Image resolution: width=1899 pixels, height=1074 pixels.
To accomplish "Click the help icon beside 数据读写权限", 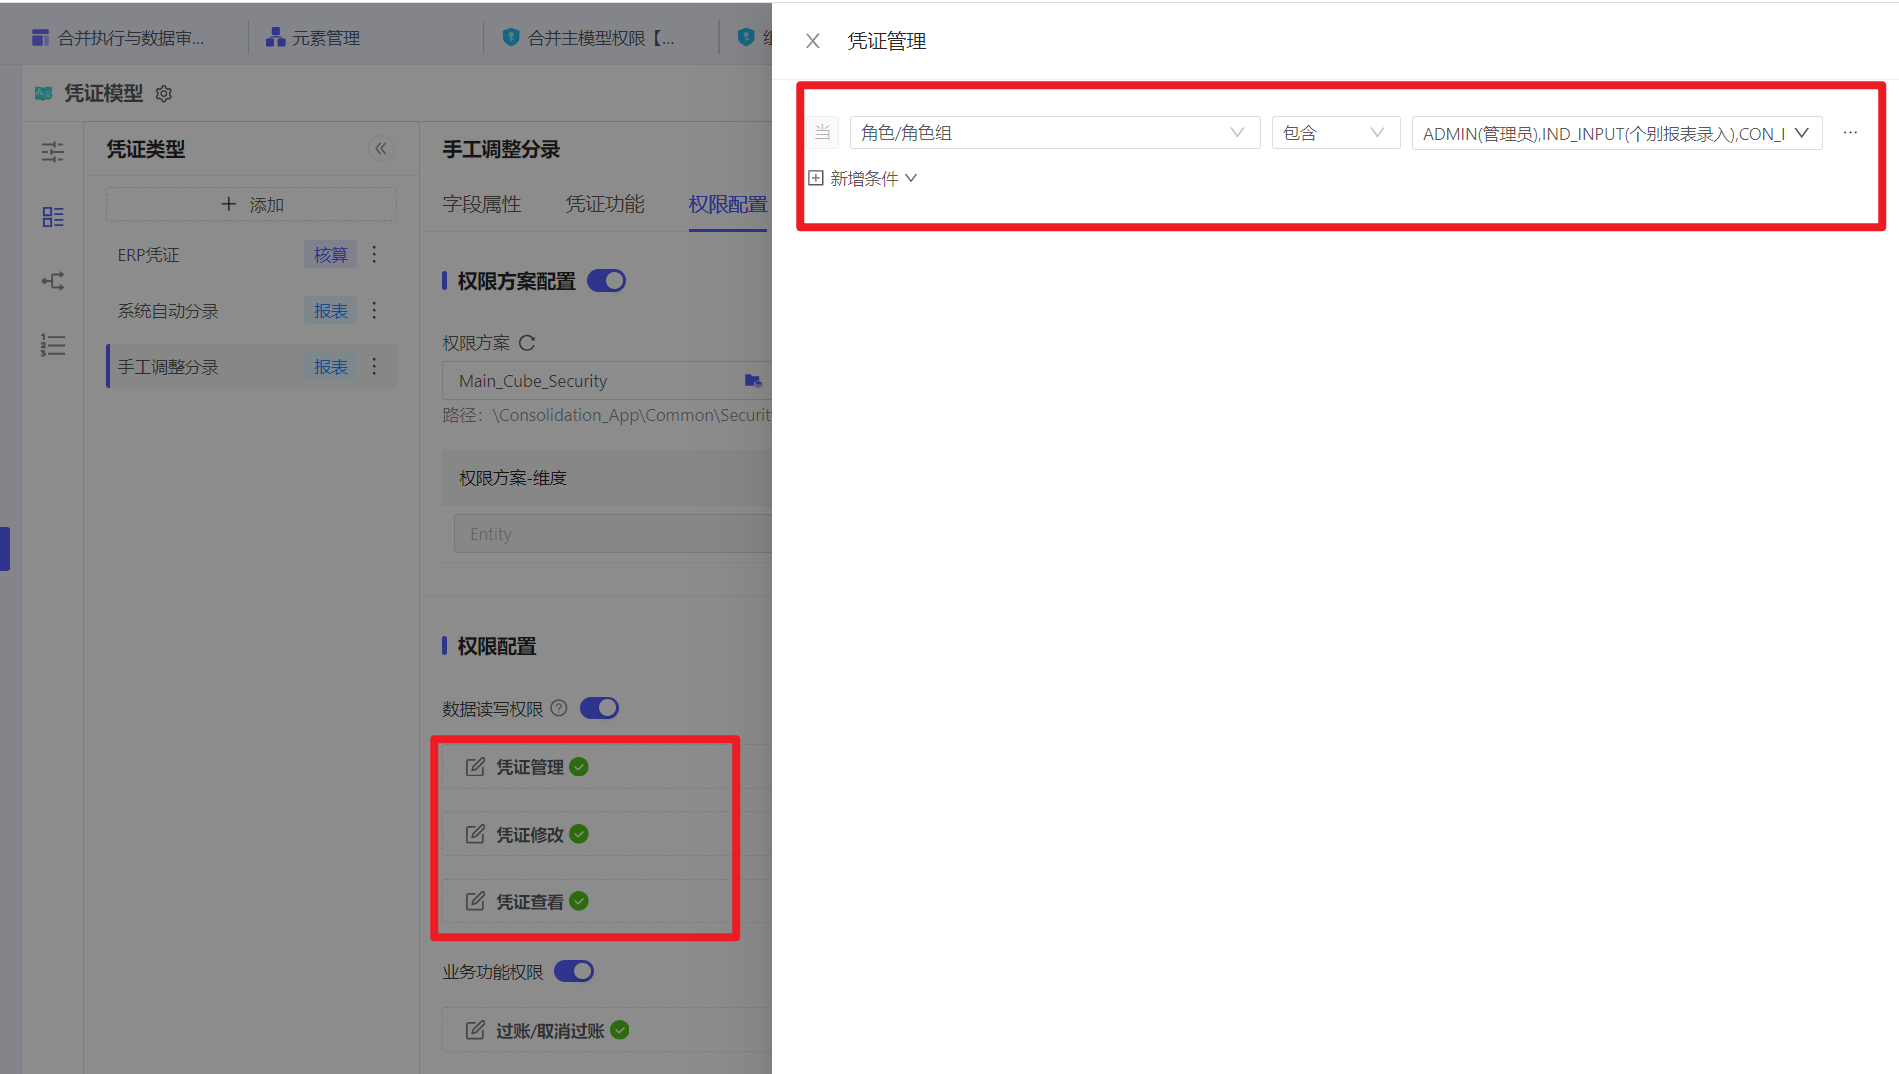I will tap(559, 708).
